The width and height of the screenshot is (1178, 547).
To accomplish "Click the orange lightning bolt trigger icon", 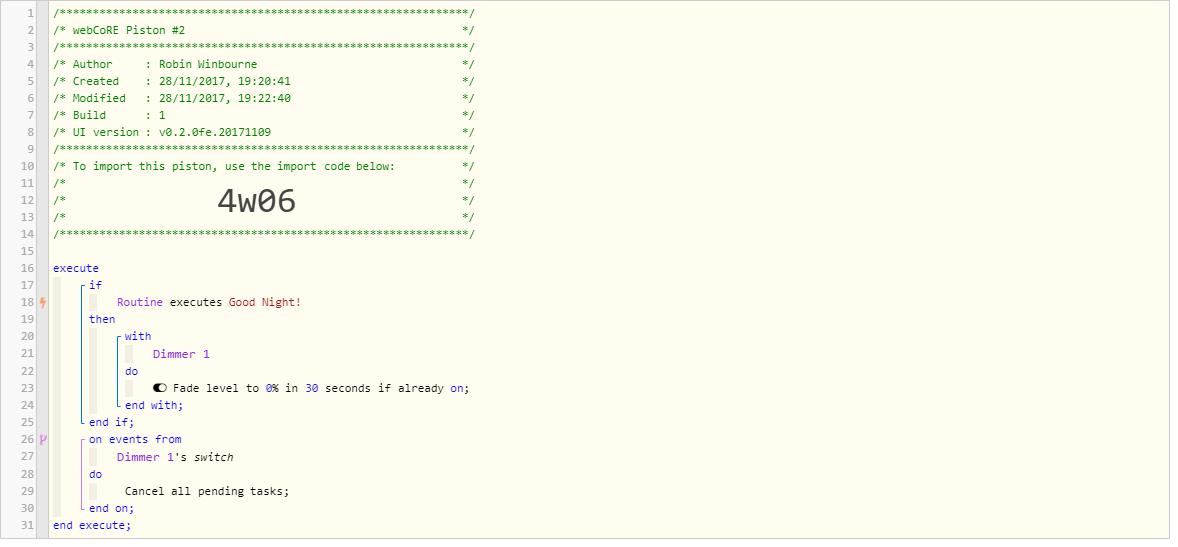I will pos(43,302).
